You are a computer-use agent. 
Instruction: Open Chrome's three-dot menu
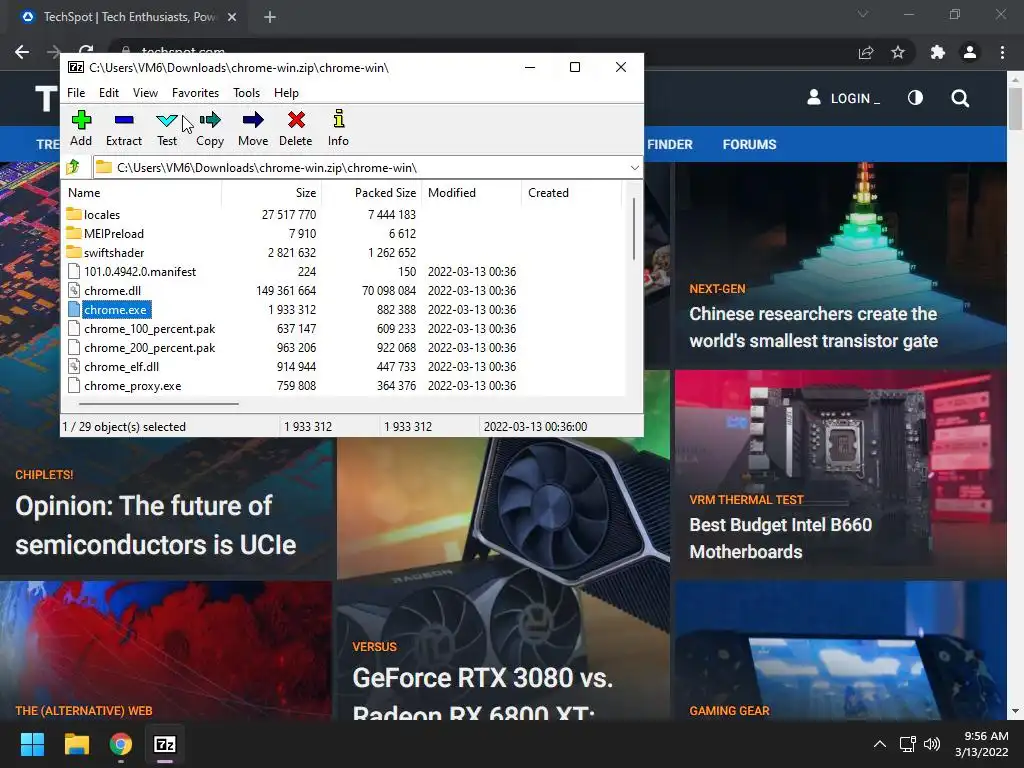(1002, 52)
